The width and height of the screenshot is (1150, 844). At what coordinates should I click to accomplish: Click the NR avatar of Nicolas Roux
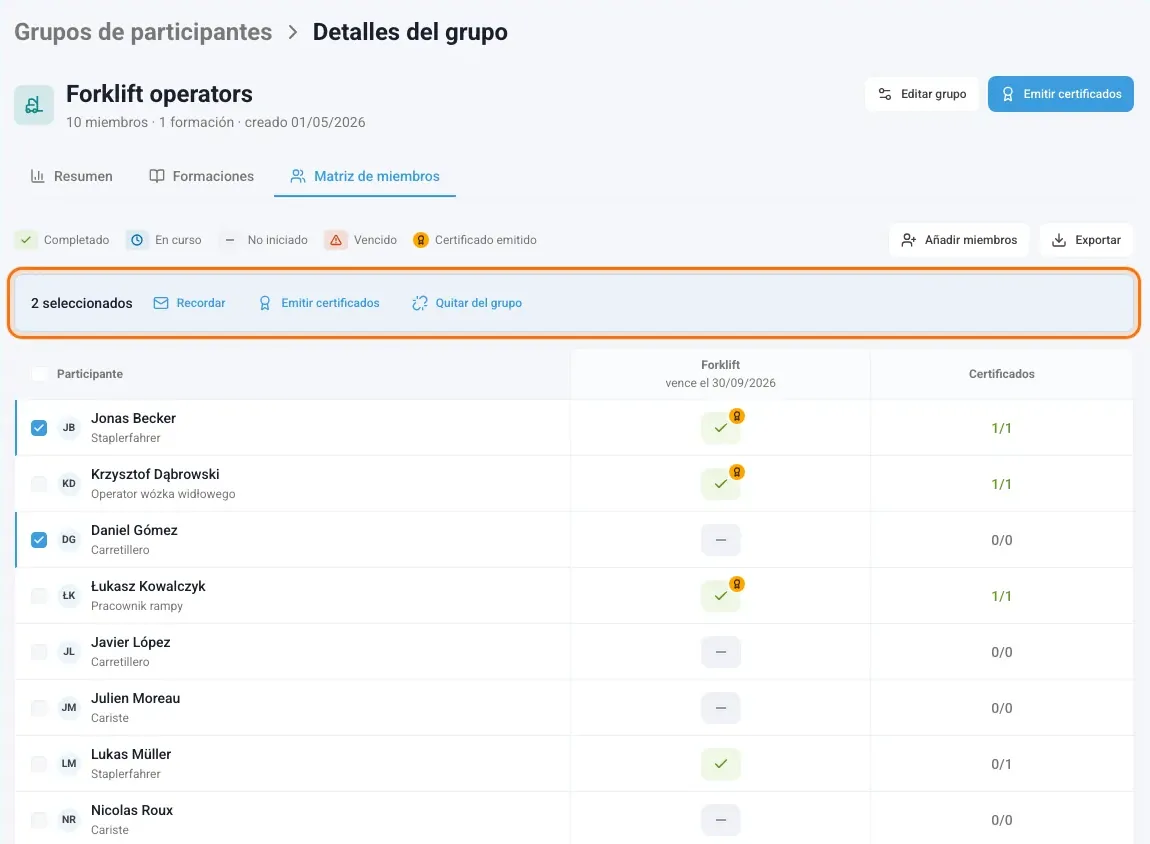point(69,820)
